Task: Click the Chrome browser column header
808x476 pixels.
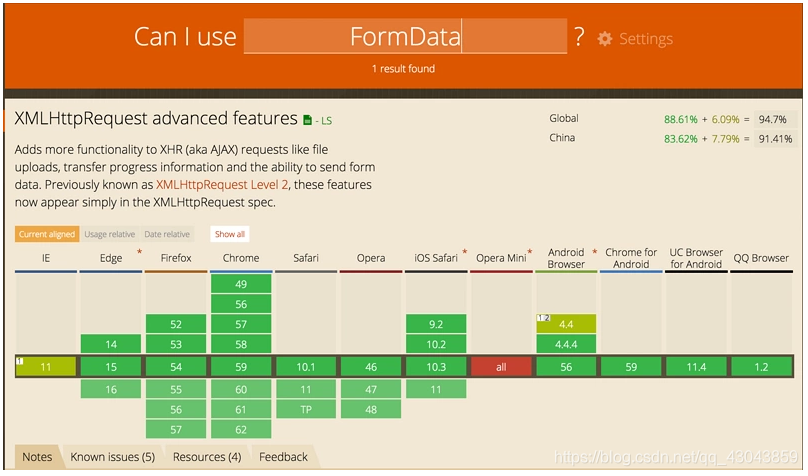Action: click(x=241, y=258)
